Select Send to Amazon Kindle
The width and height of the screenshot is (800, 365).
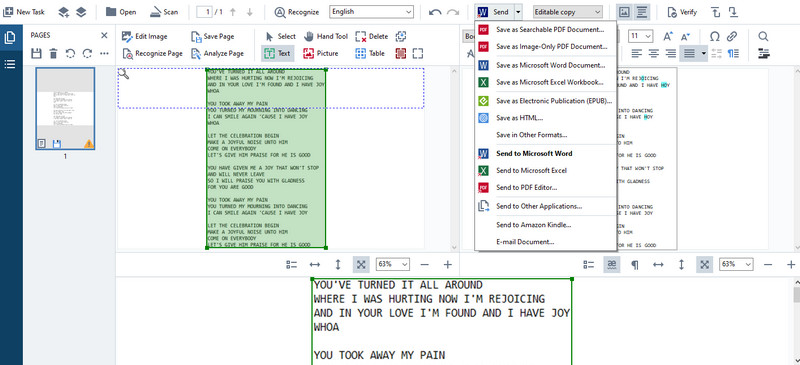click(545, 225)
